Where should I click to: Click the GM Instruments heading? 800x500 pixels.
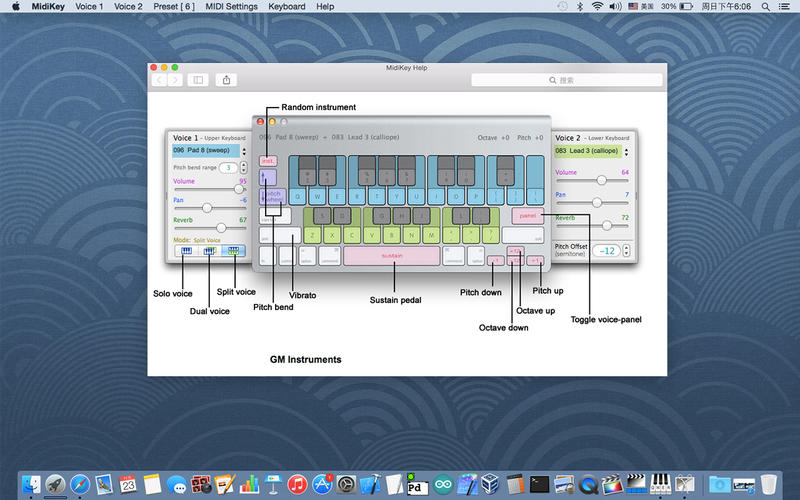[306, 359]
